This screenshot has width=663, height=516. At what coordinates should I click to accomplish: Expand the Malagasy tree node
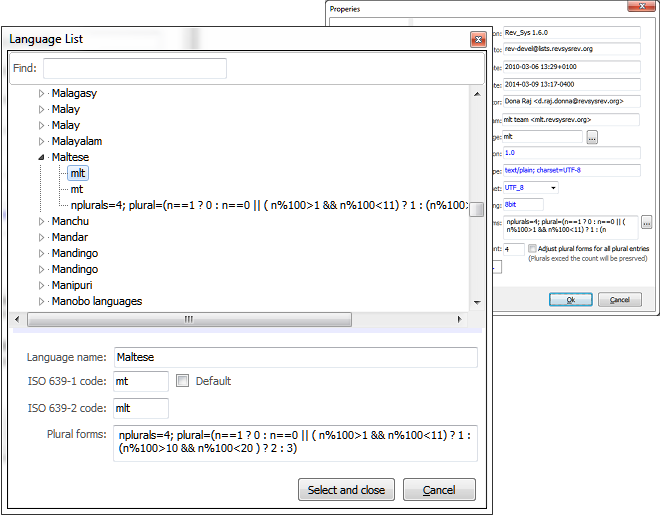click(x=41, y=93)
